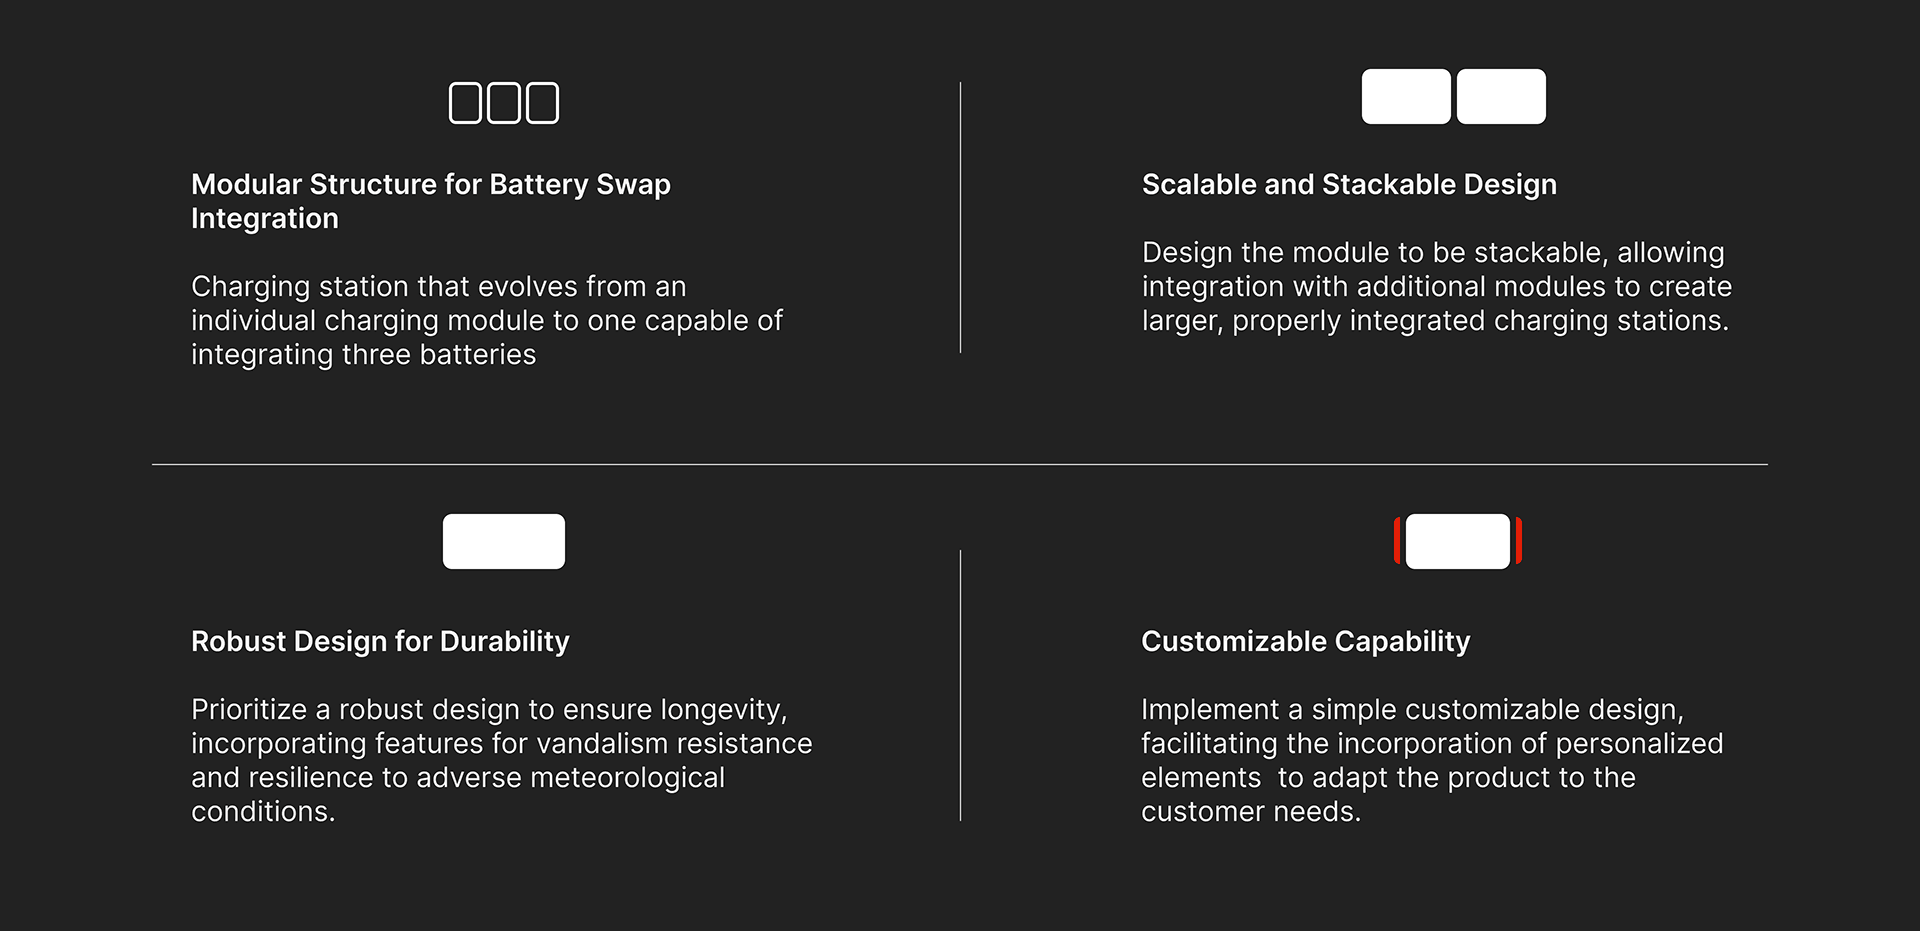The width and height of the screenshot is (1920, 931).
Task: Click the paragraph about vandalism resistance
Action: [x=501, y=760]
